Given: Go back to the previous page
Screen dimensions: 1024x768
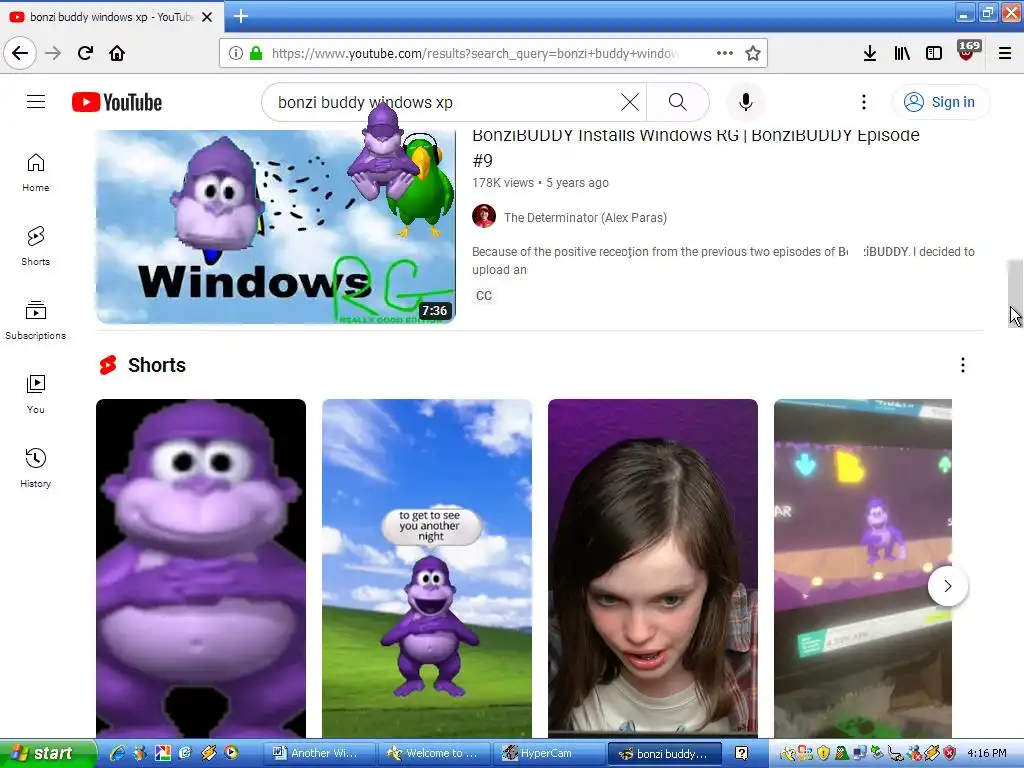Looking at the screenshot, I should [20, 53].
